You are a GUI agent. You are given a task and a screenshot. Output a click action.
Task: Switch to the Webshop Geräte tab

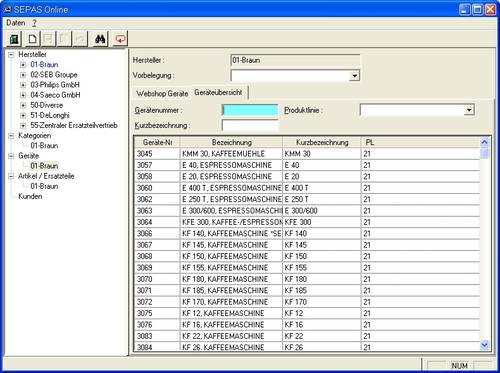(162, 94)
